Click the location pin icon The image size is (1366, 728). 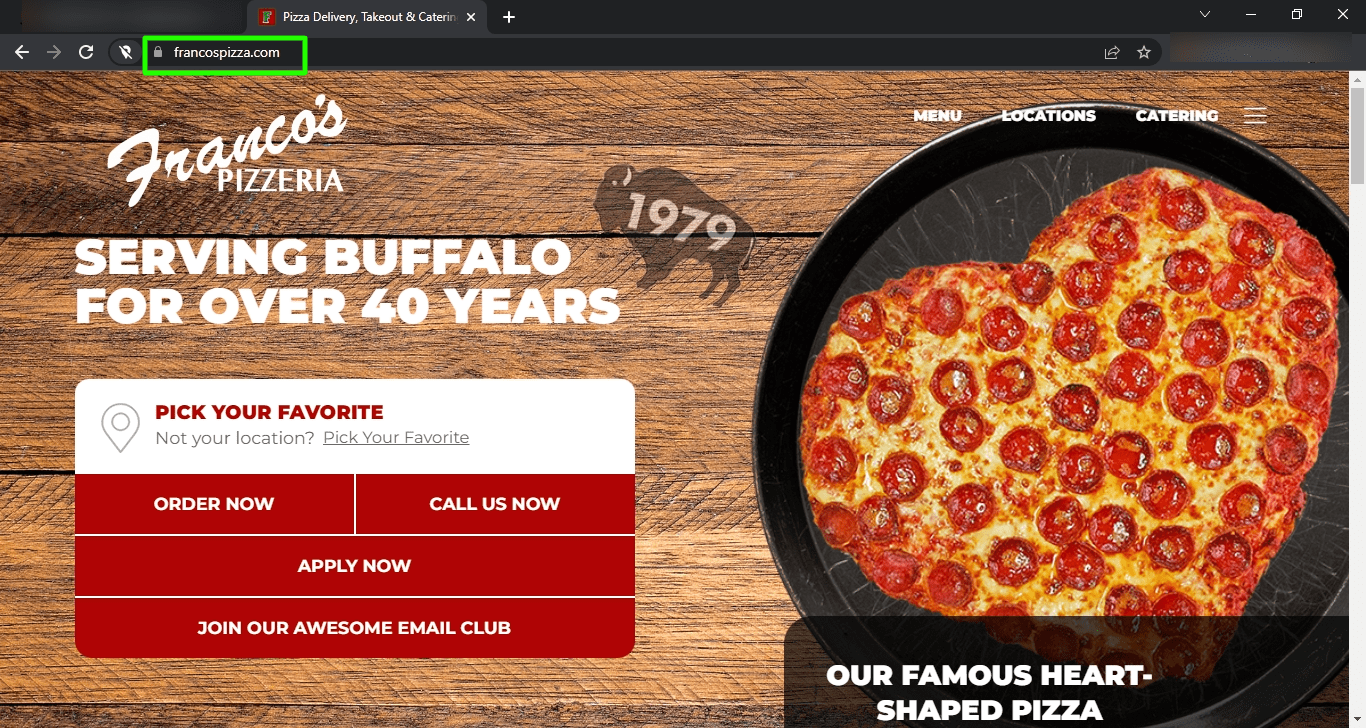tap(120, 427)
